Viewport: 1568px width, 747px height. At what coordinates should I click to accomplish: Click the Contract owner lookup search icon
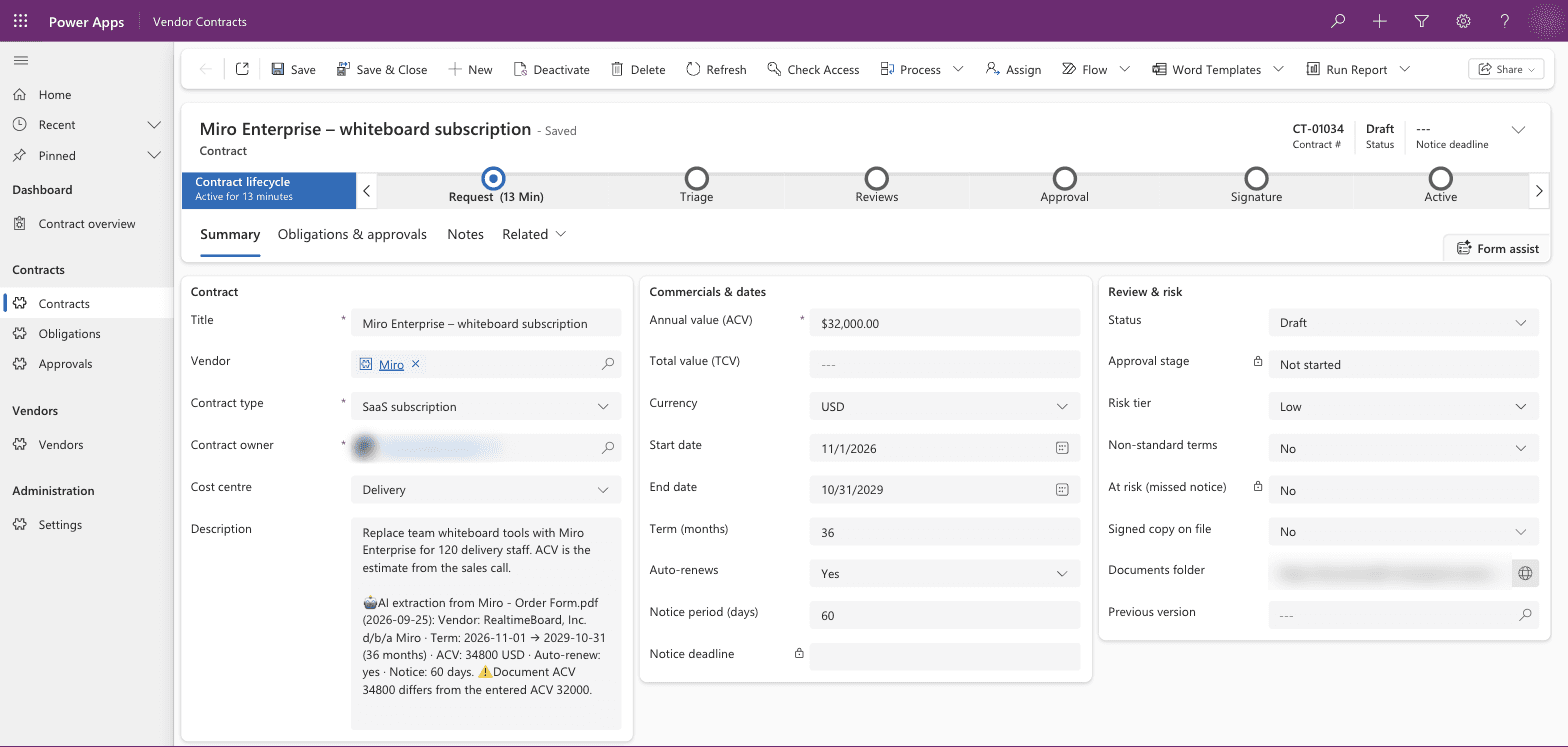click(x=608, y=448)
